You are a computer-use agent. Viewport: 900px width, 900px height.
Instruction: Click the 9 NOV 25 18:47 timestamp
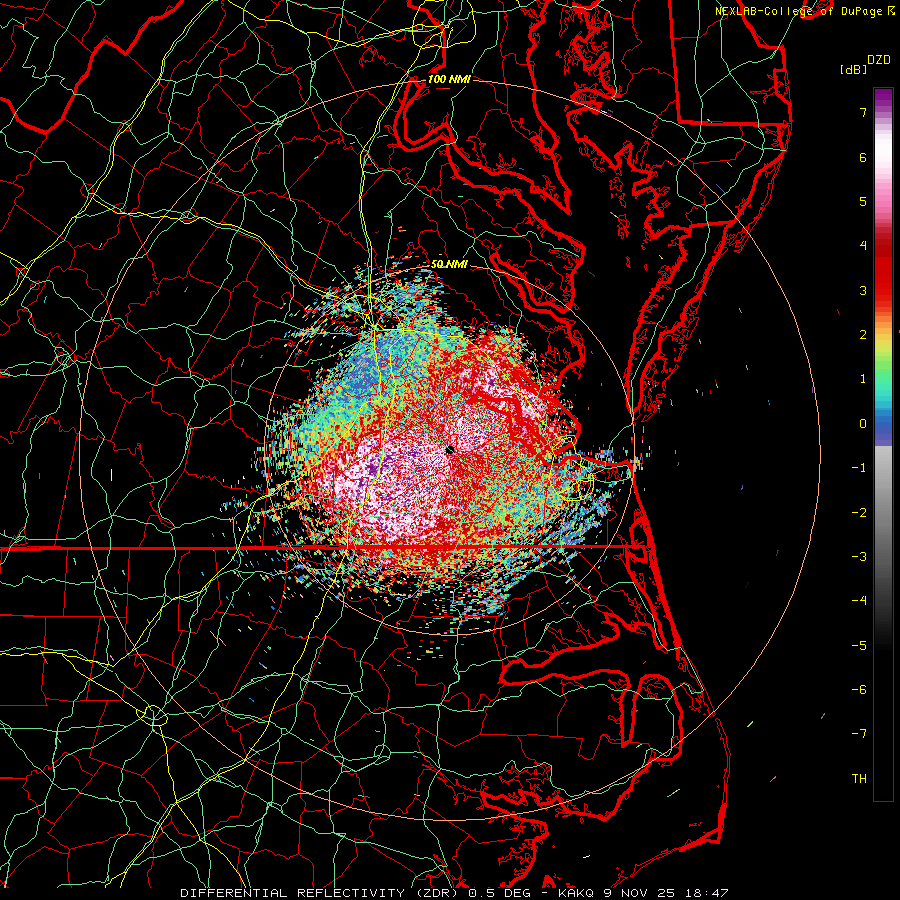pyautogui.click(x=665, y=893)
